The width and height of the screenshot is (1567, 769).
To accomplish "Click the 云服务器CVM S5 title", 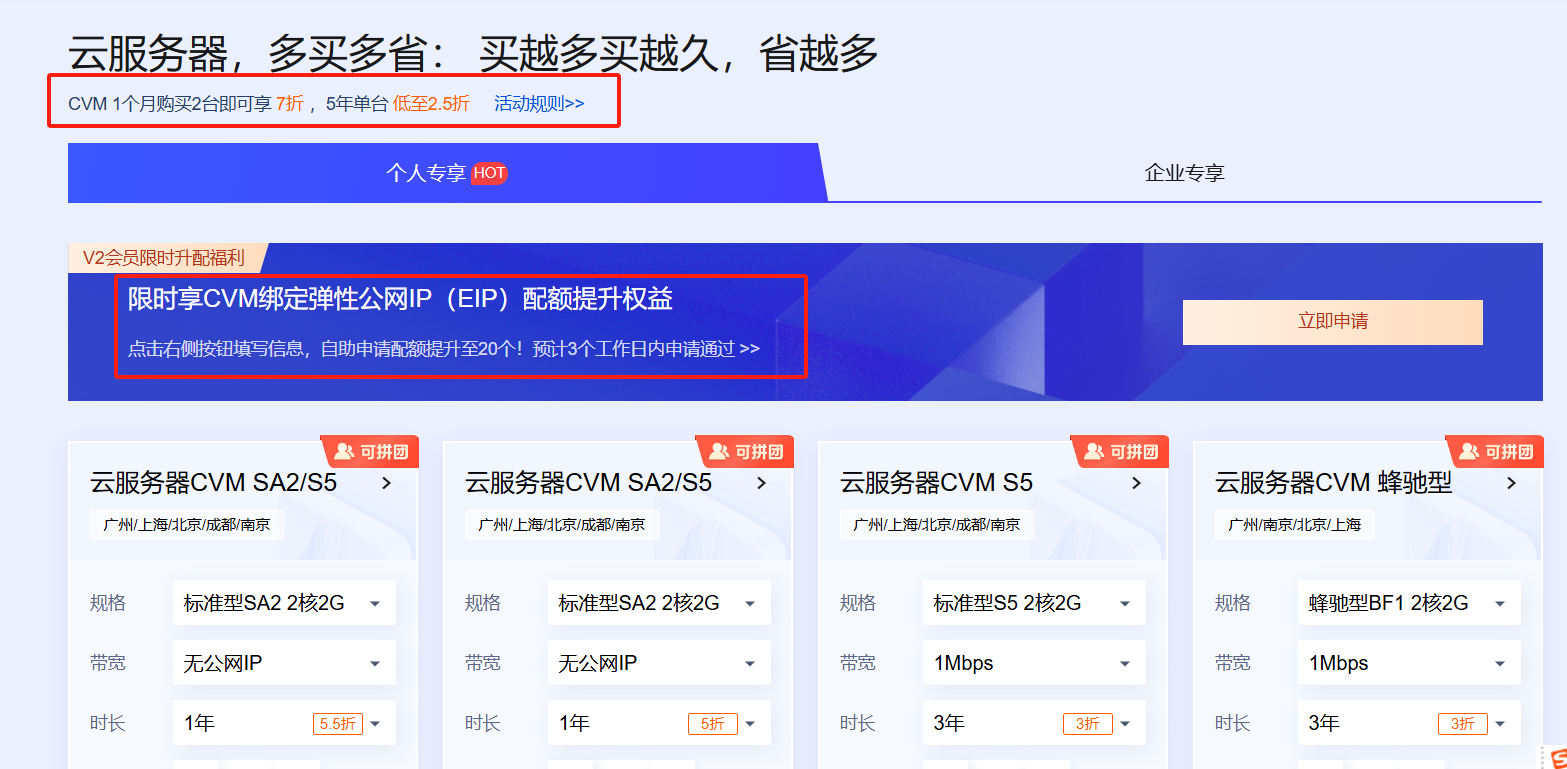I will pyautogui.click(x=936, y=483).
